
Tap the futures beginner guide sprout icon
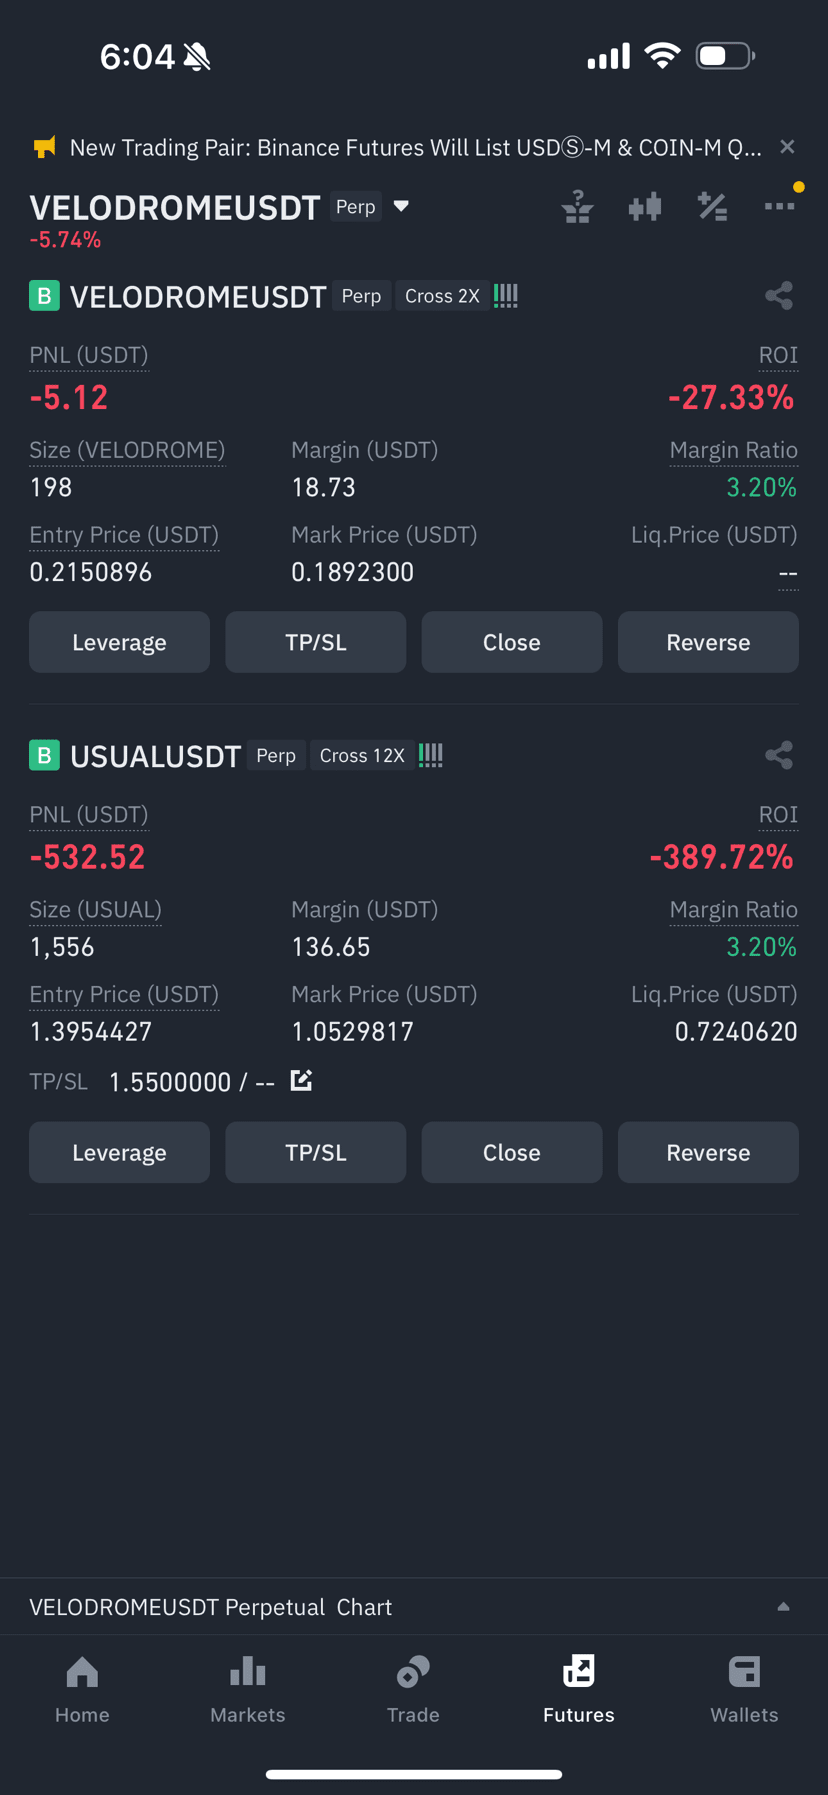578,207
